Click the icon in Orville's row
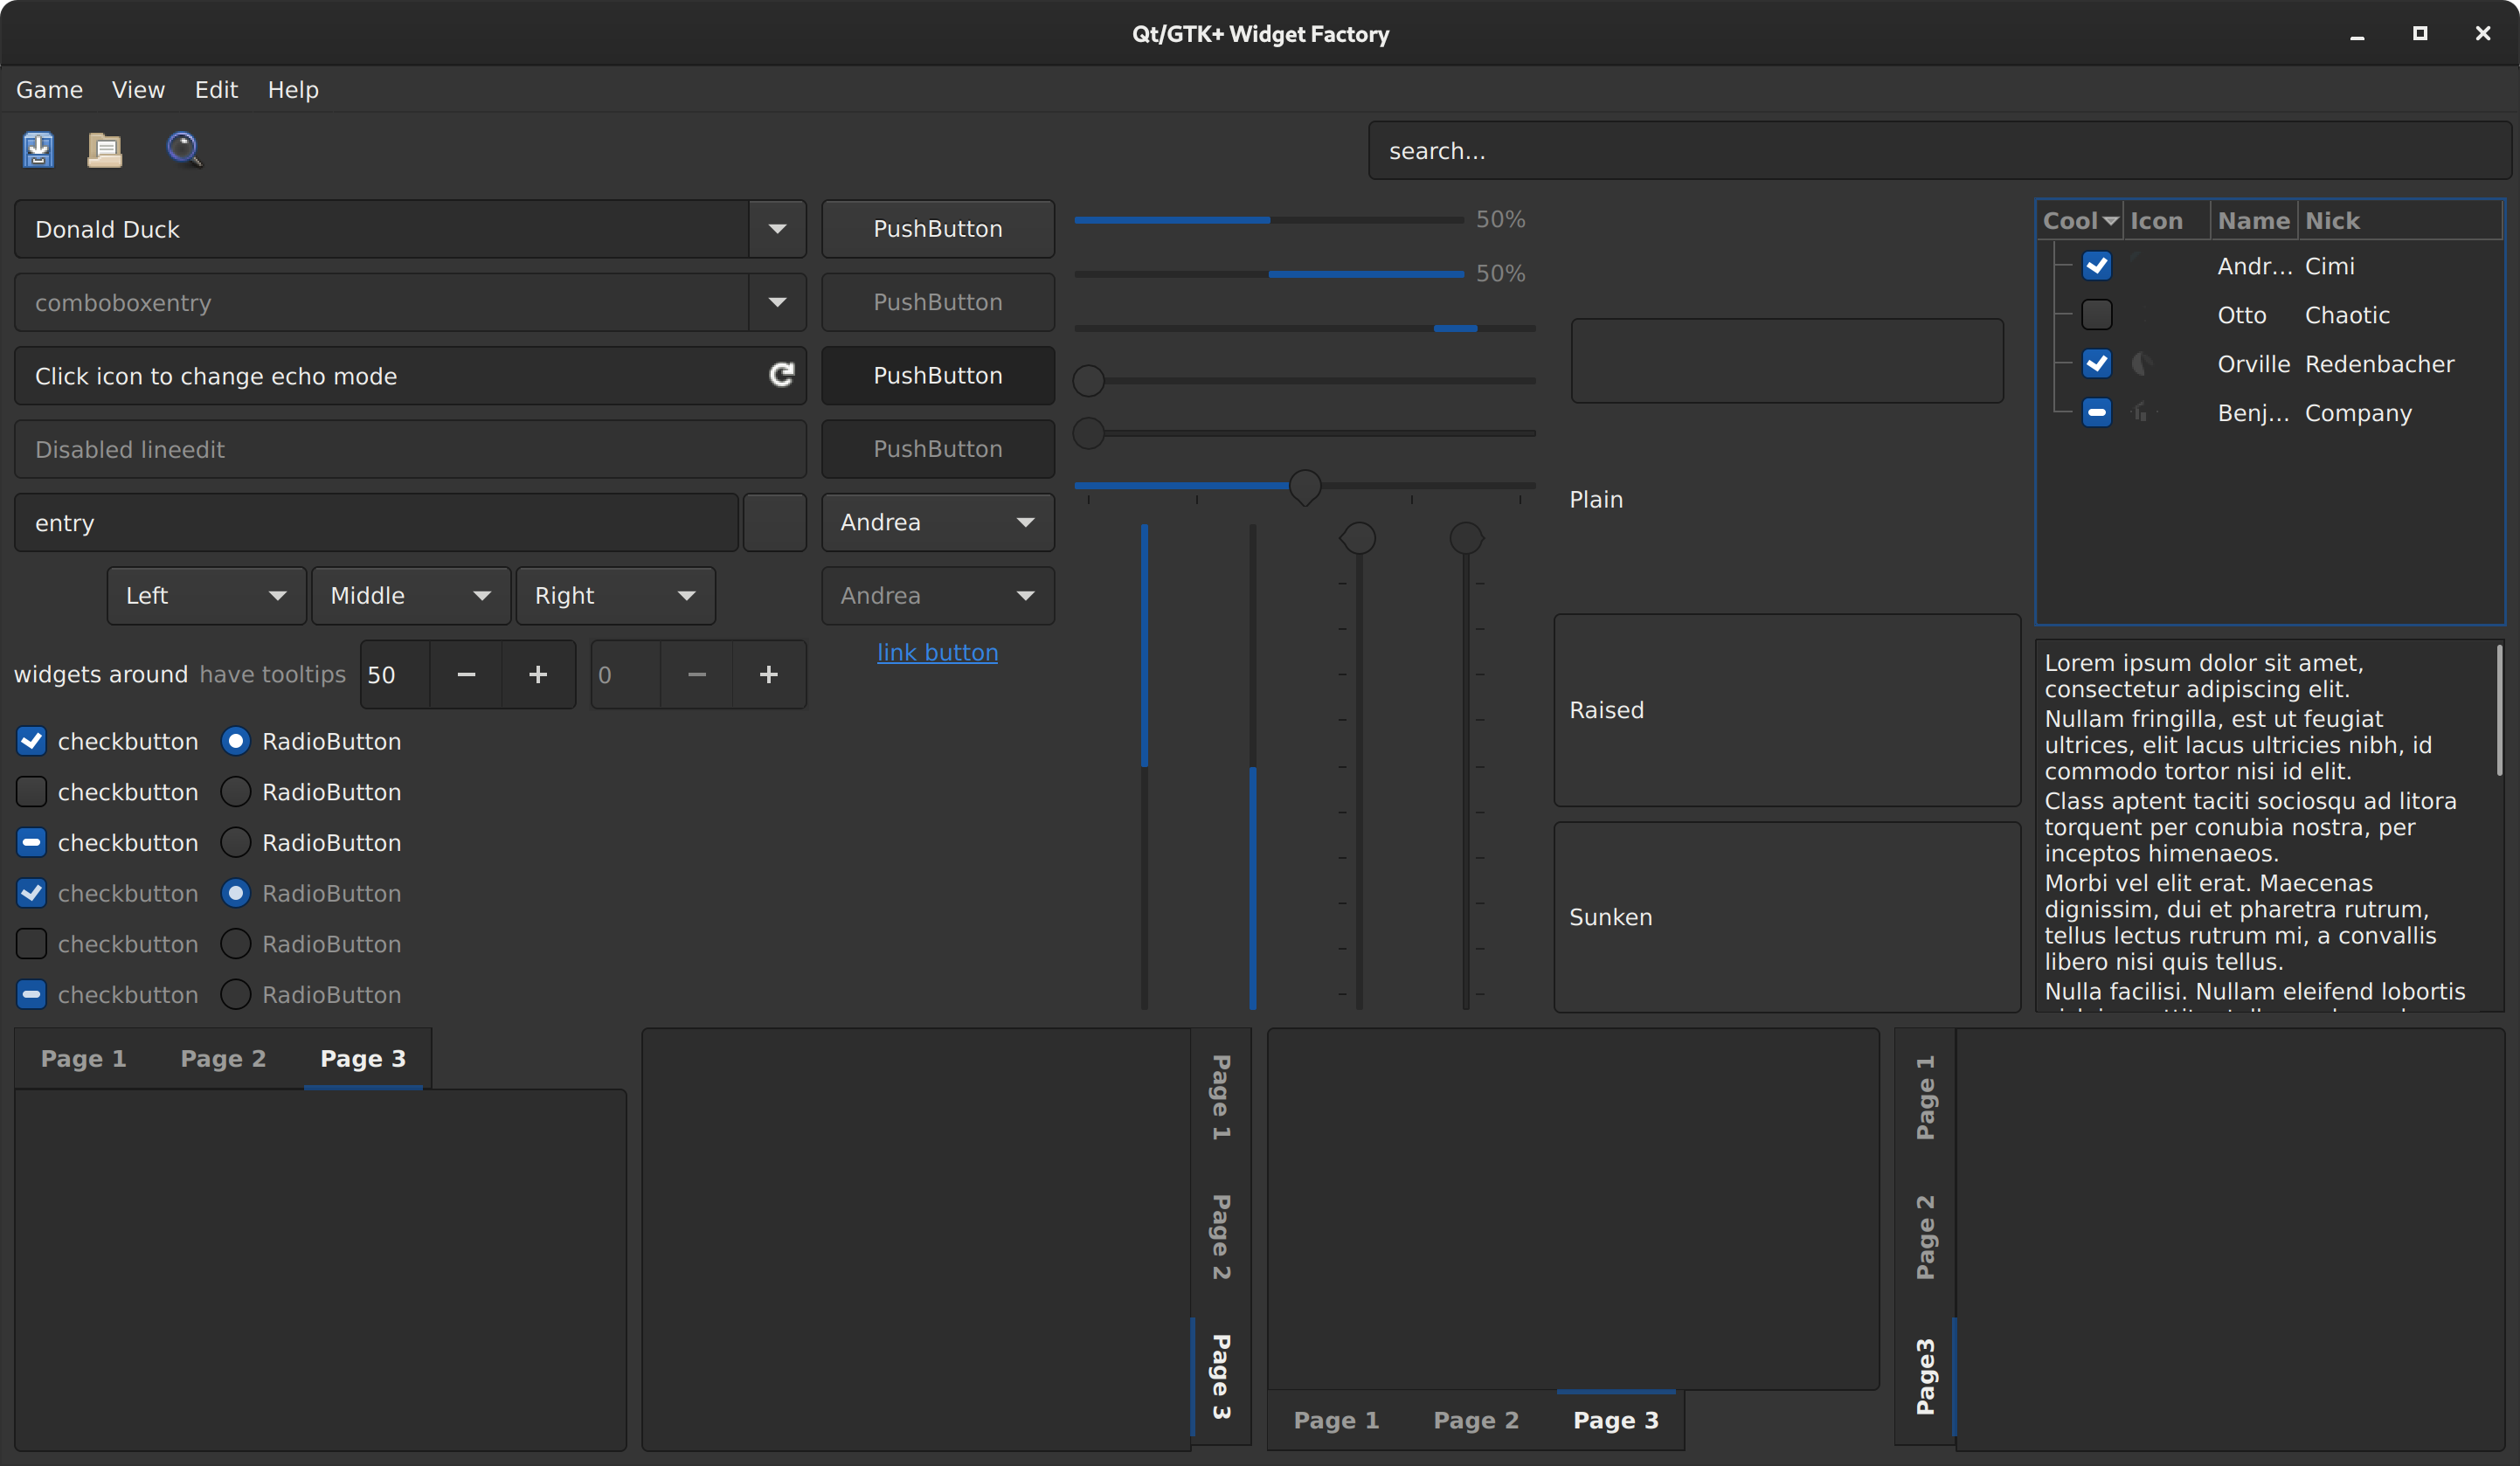 click(x=2141, y=364)
